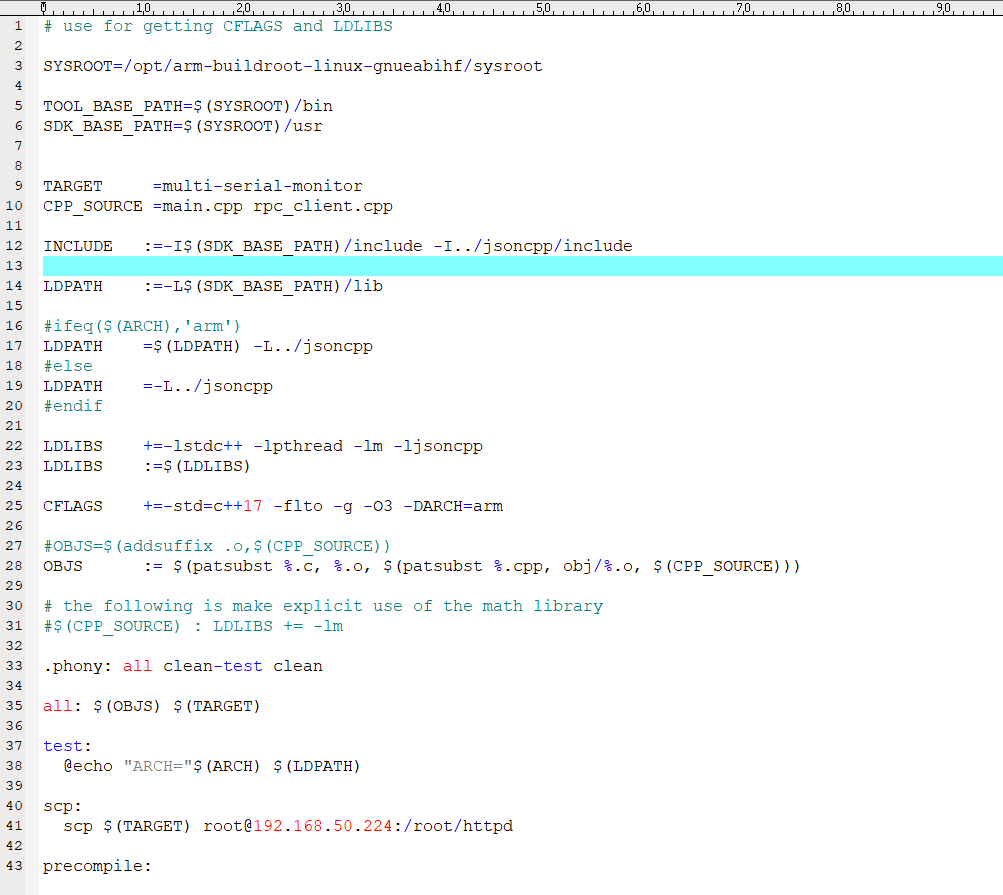Click the tab stop marker at ruler position 0

point(42,8)
